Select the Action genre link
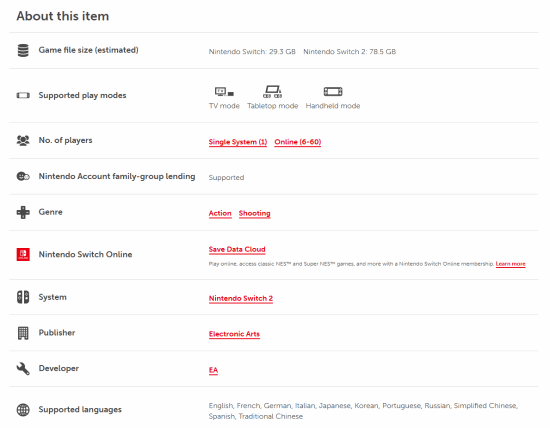 point(220,213)
